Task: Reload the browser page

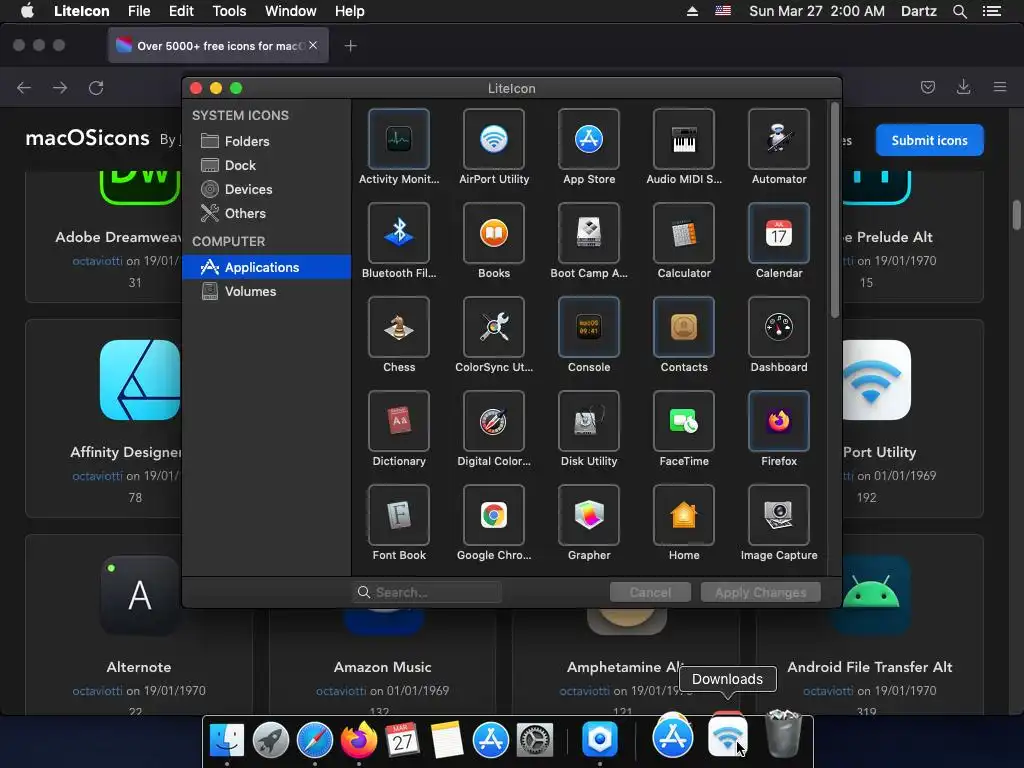Action: pyautogui.click(x=96, y=88)
